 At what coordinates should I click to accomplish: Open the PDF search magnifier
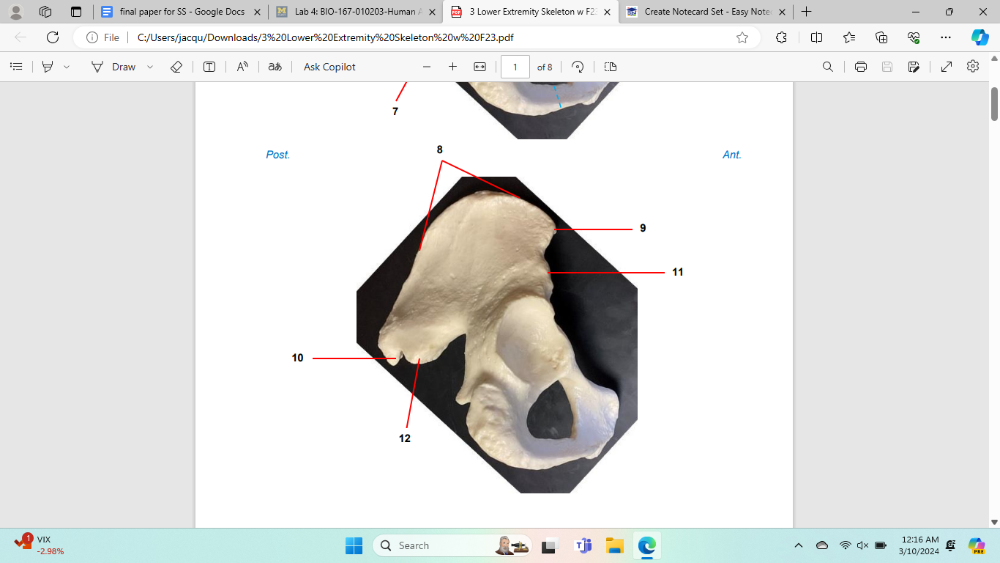[827, 67]
